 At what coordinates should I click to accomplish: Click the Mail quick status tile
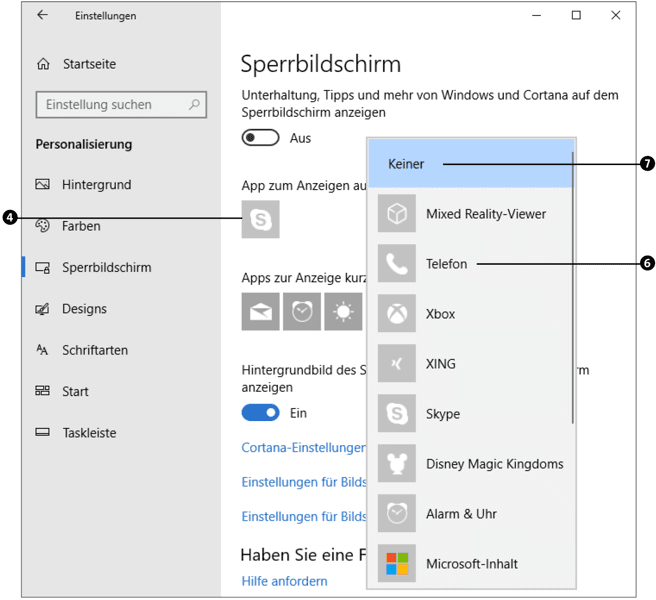[x=260, y=312]
